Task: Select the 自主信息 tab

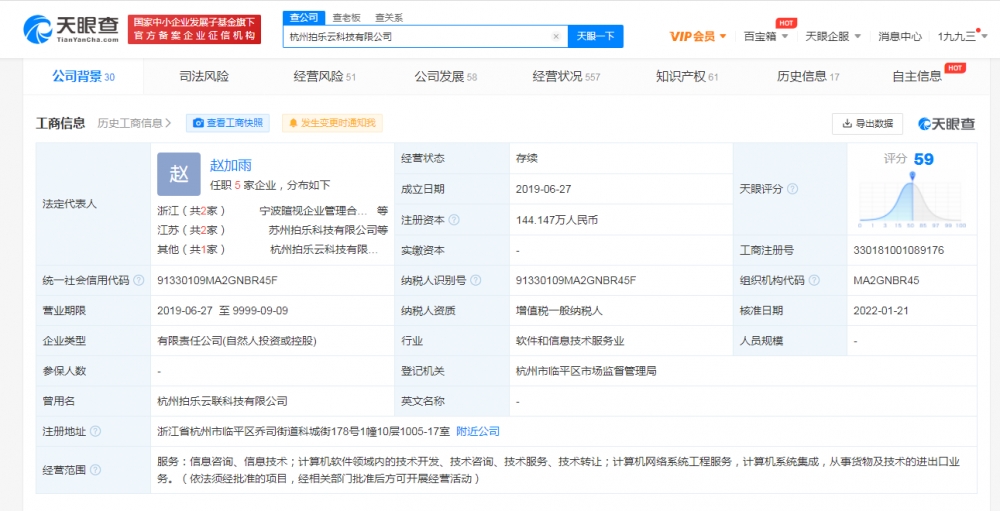Action: [x=916, y=77]
